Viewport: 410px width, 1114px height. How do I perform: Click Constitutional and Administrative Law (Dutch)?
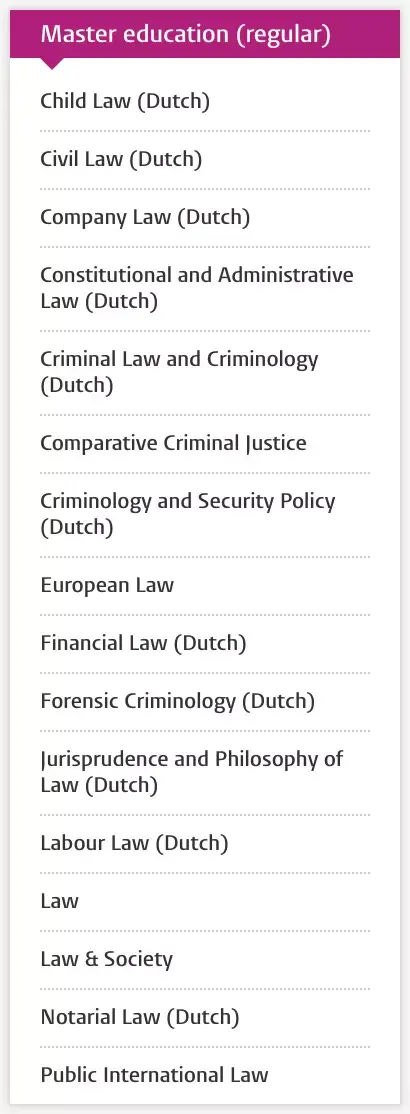[x=197, y=288]
